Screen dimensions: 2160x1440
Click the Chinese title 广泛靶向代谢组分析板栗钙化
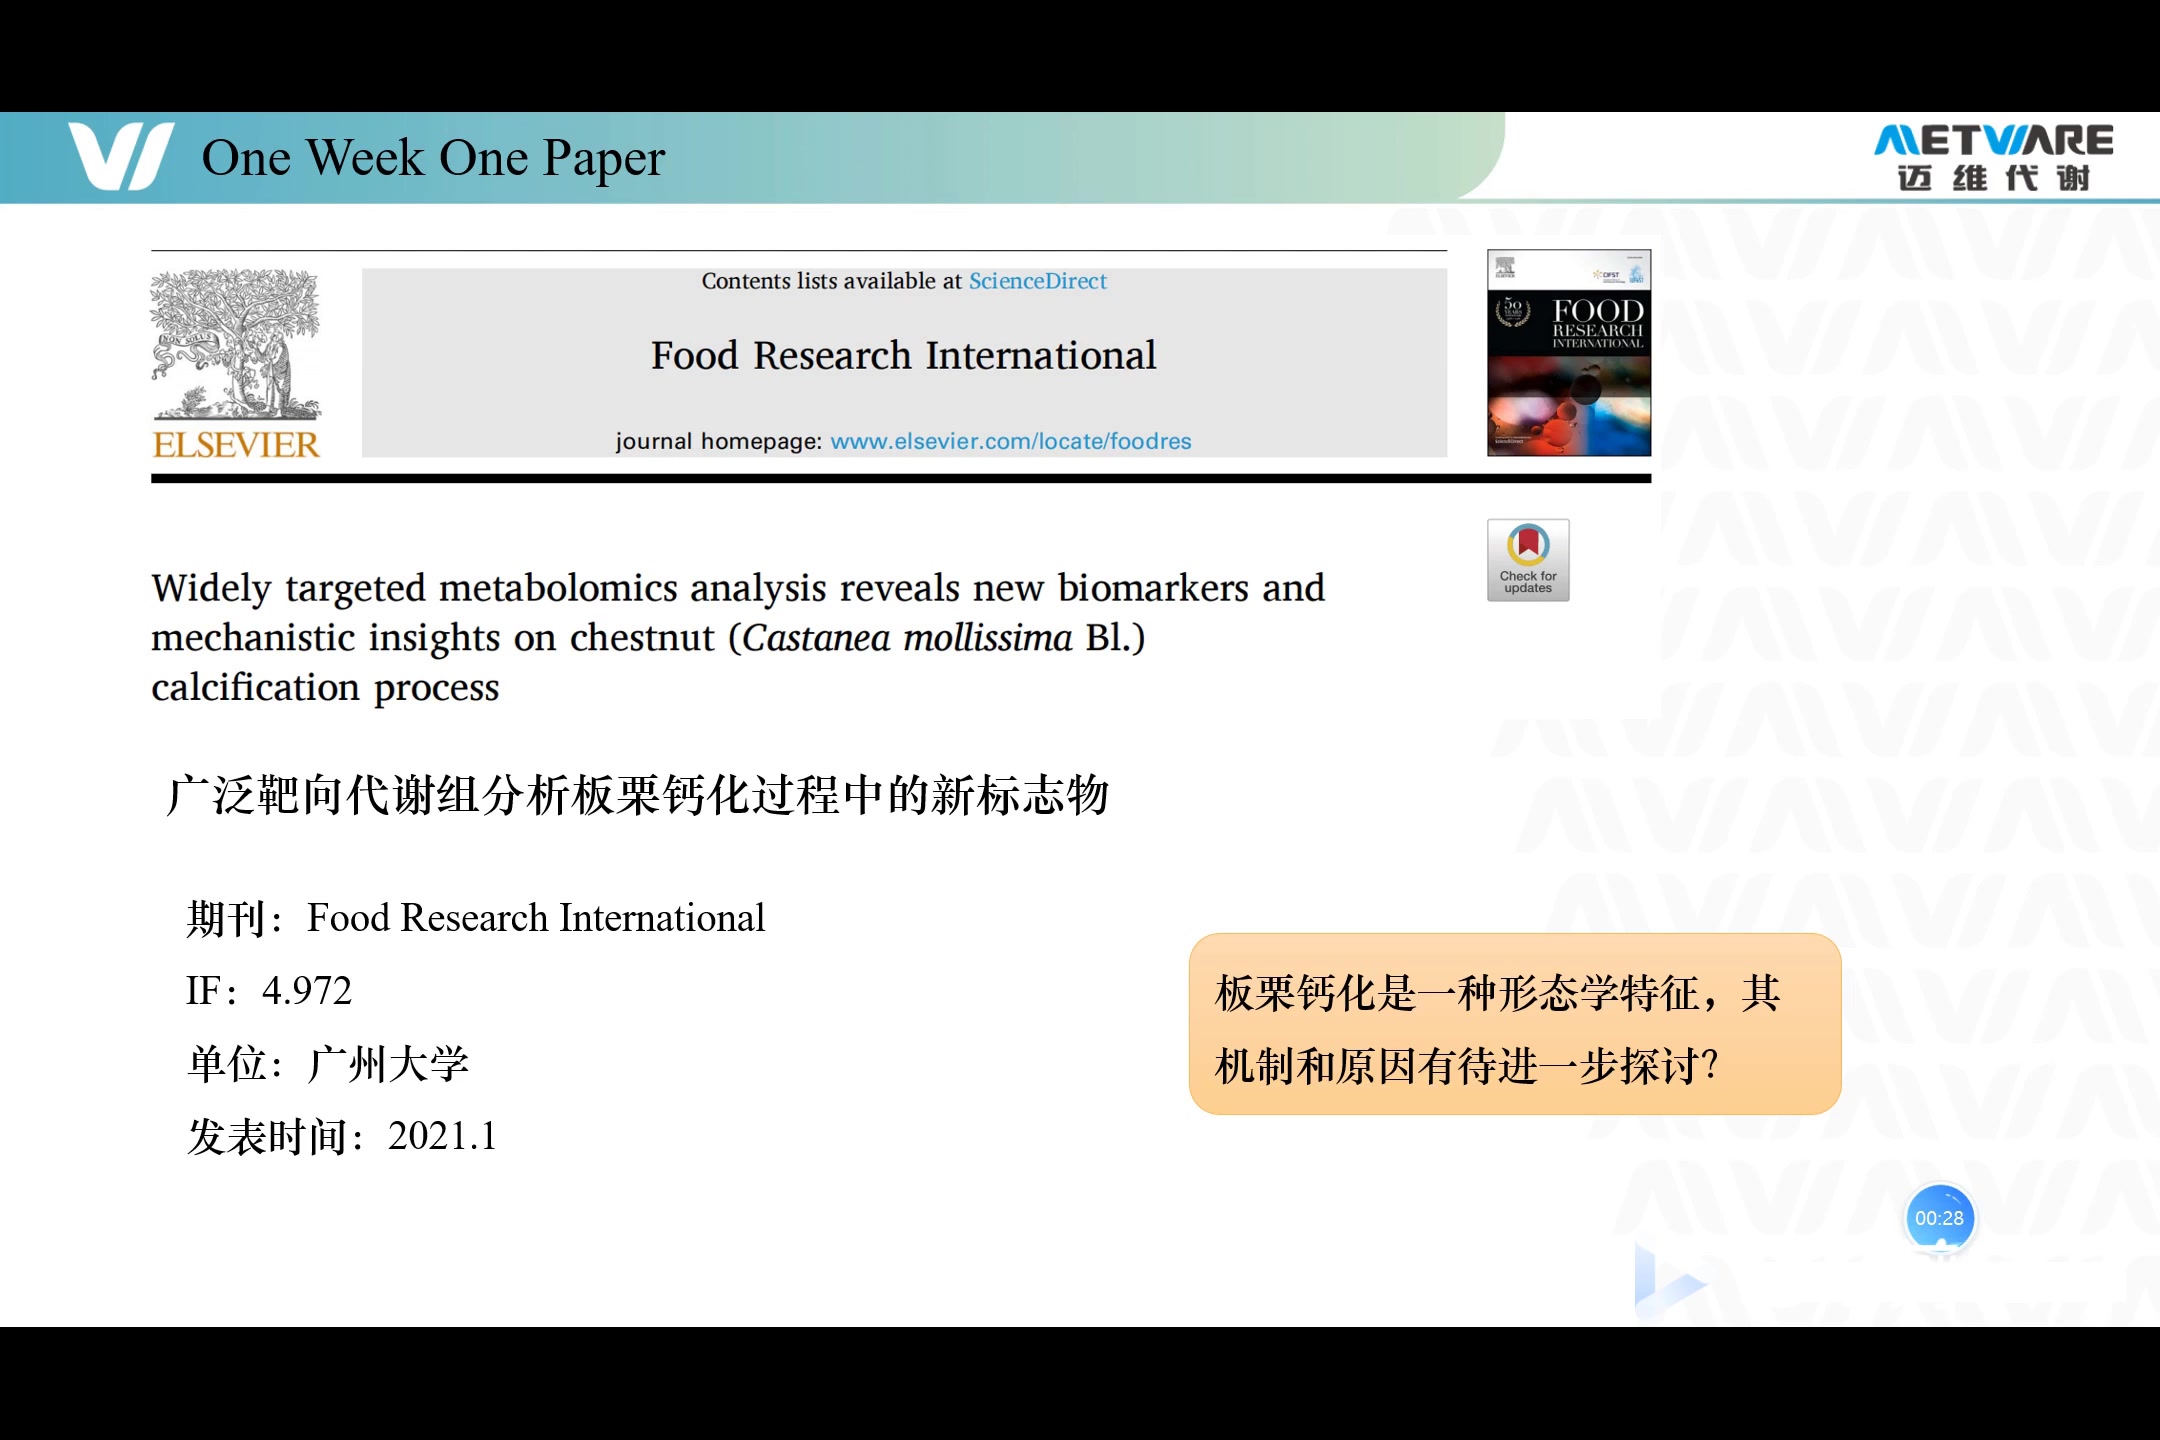coord(637,796)
